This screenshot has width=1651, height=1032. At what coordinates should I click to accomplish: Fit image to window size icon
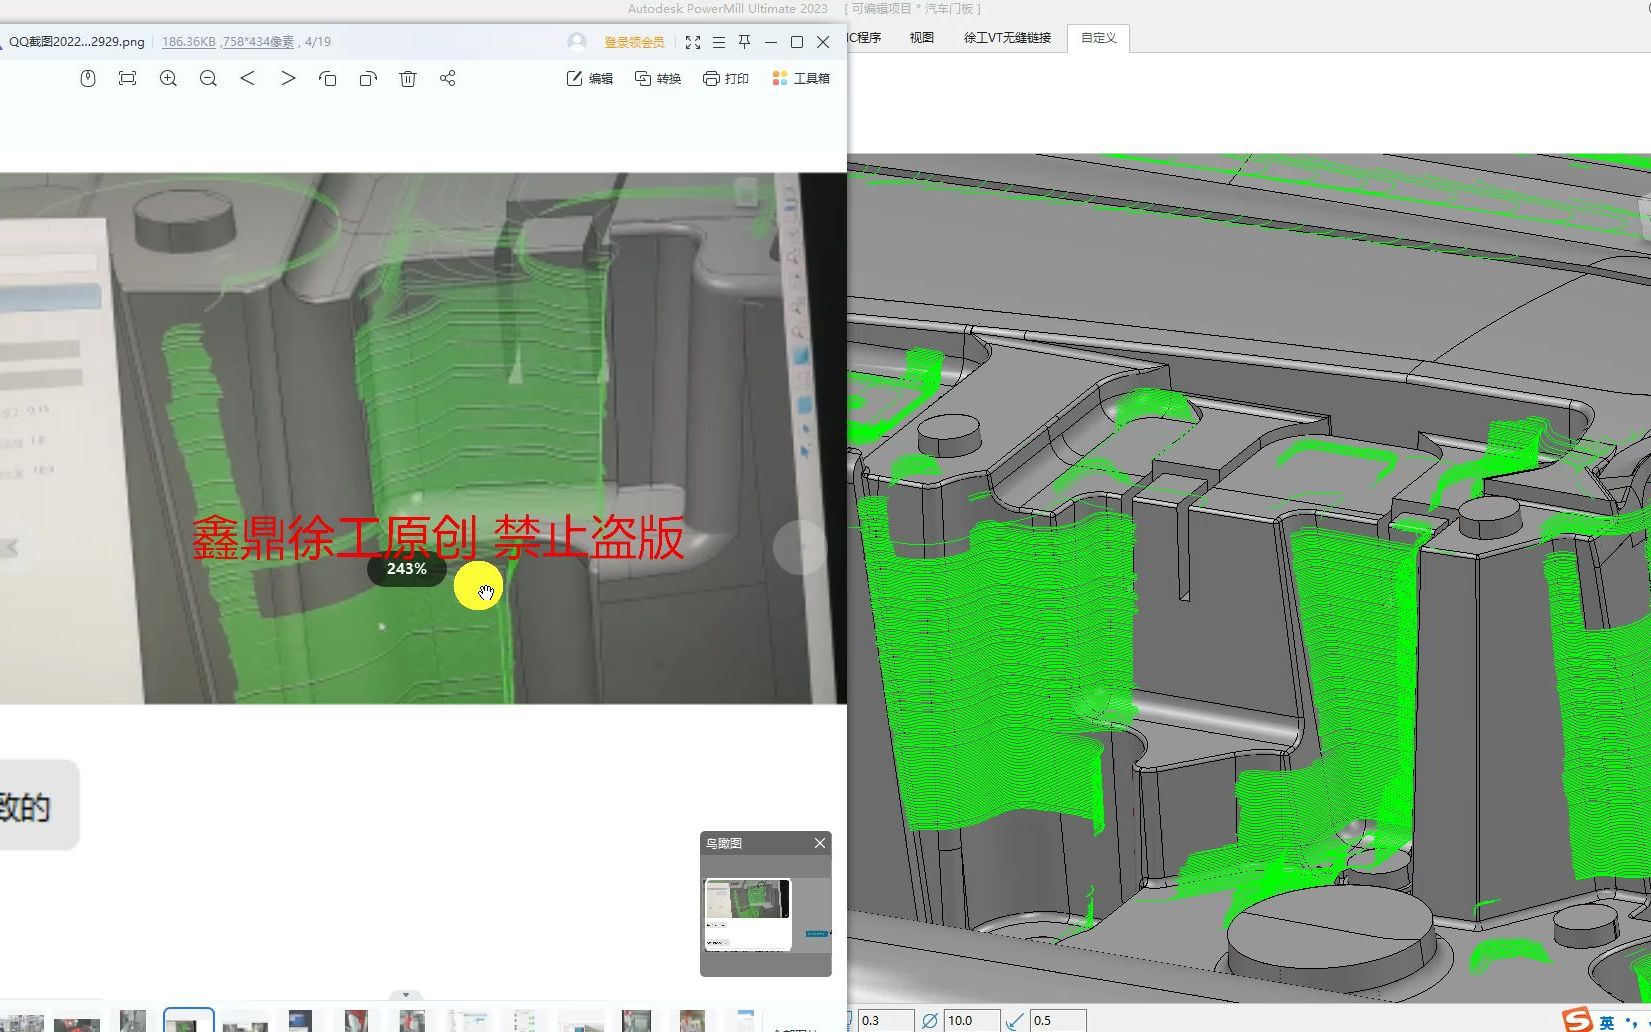tap(127, 78)
